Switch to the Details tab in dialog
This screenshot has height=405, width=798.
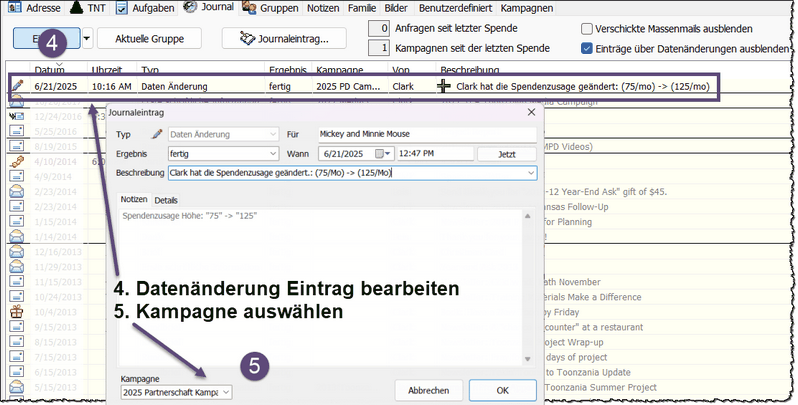166,200
